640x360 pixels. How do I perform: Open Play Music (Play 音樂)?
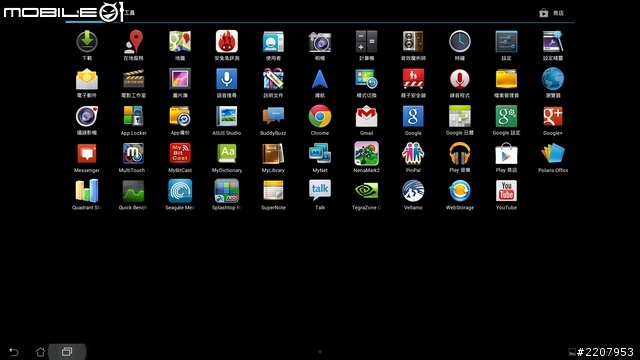pyautogui.click(x=460, y=154)
